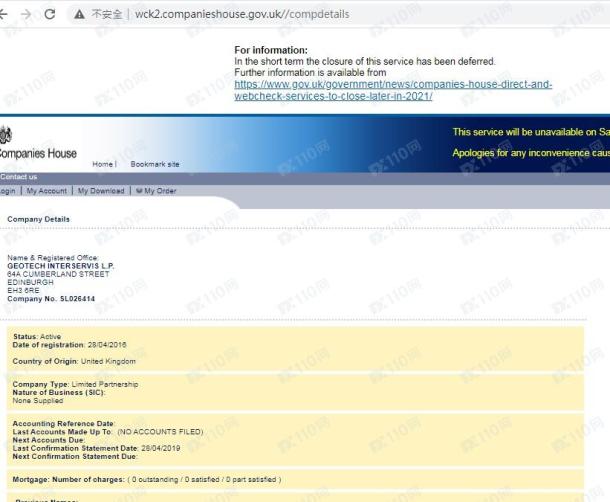The height and width of the screenshot is (502, 610).
Task: Open My Account menu item
Action: pos(47,191)
